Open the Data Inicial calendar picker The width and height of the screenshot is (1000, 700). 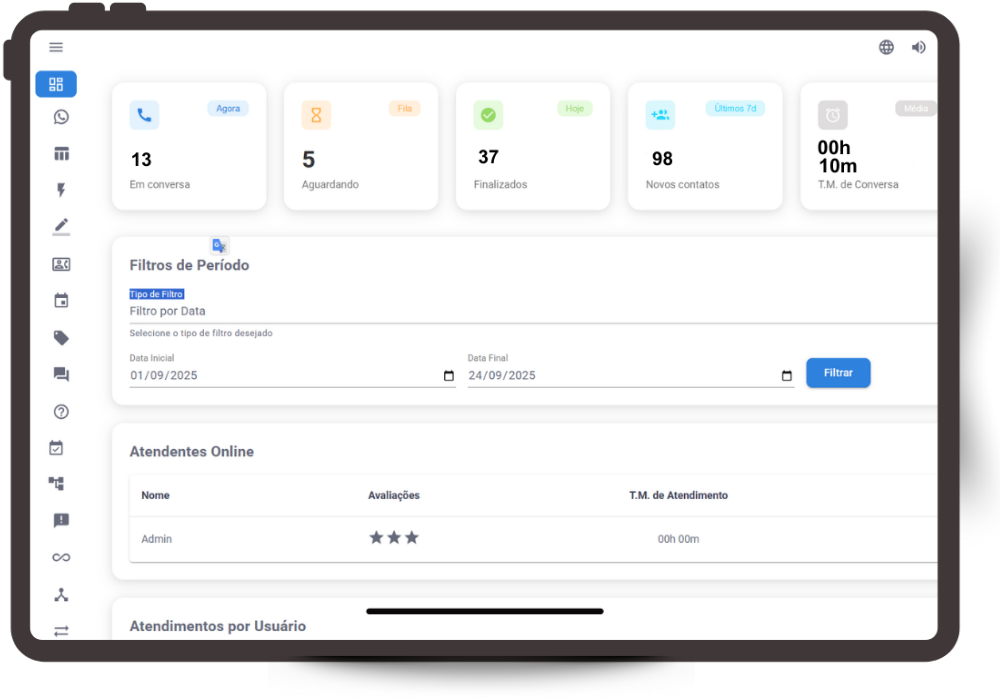pos(448,376)
